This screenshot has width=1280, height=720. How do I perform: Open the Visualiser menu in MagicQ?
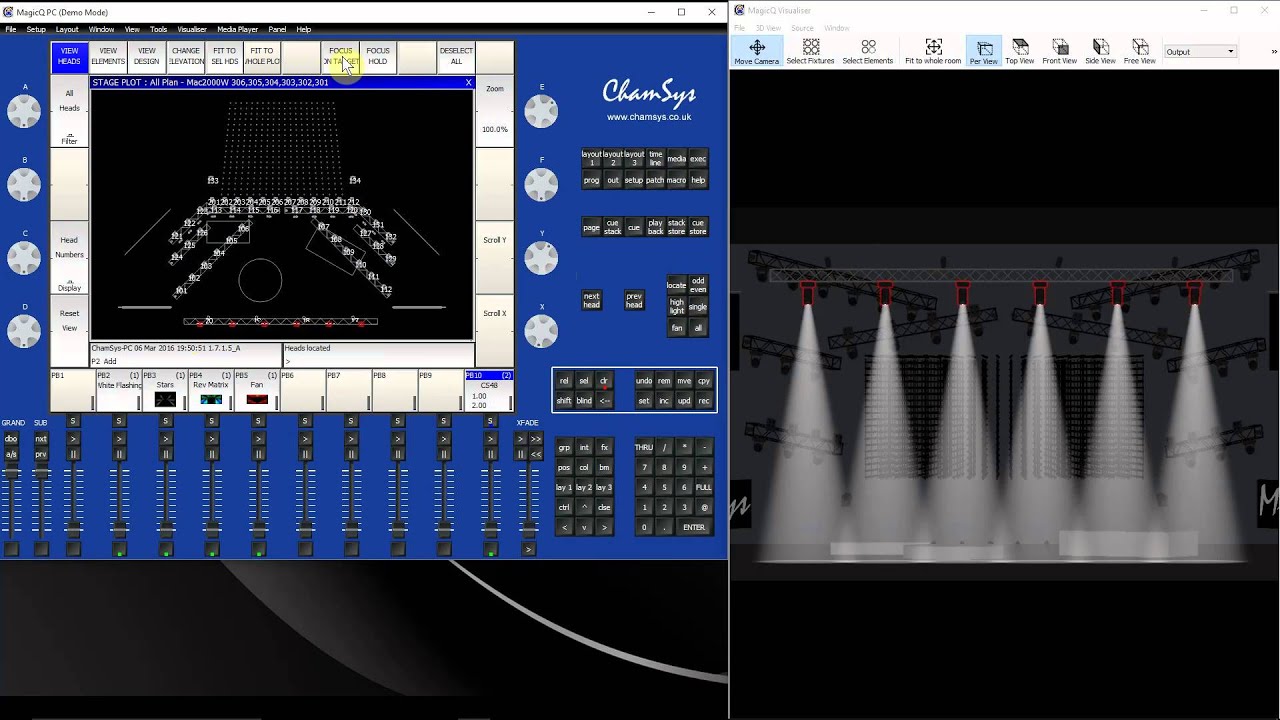click(192, 29)
